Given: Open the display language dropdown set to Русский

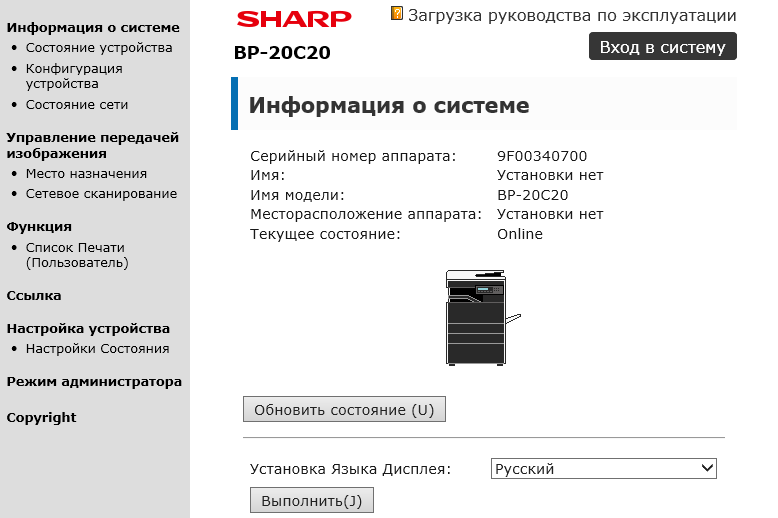Looking at the screenshot, I should (603, 468).
